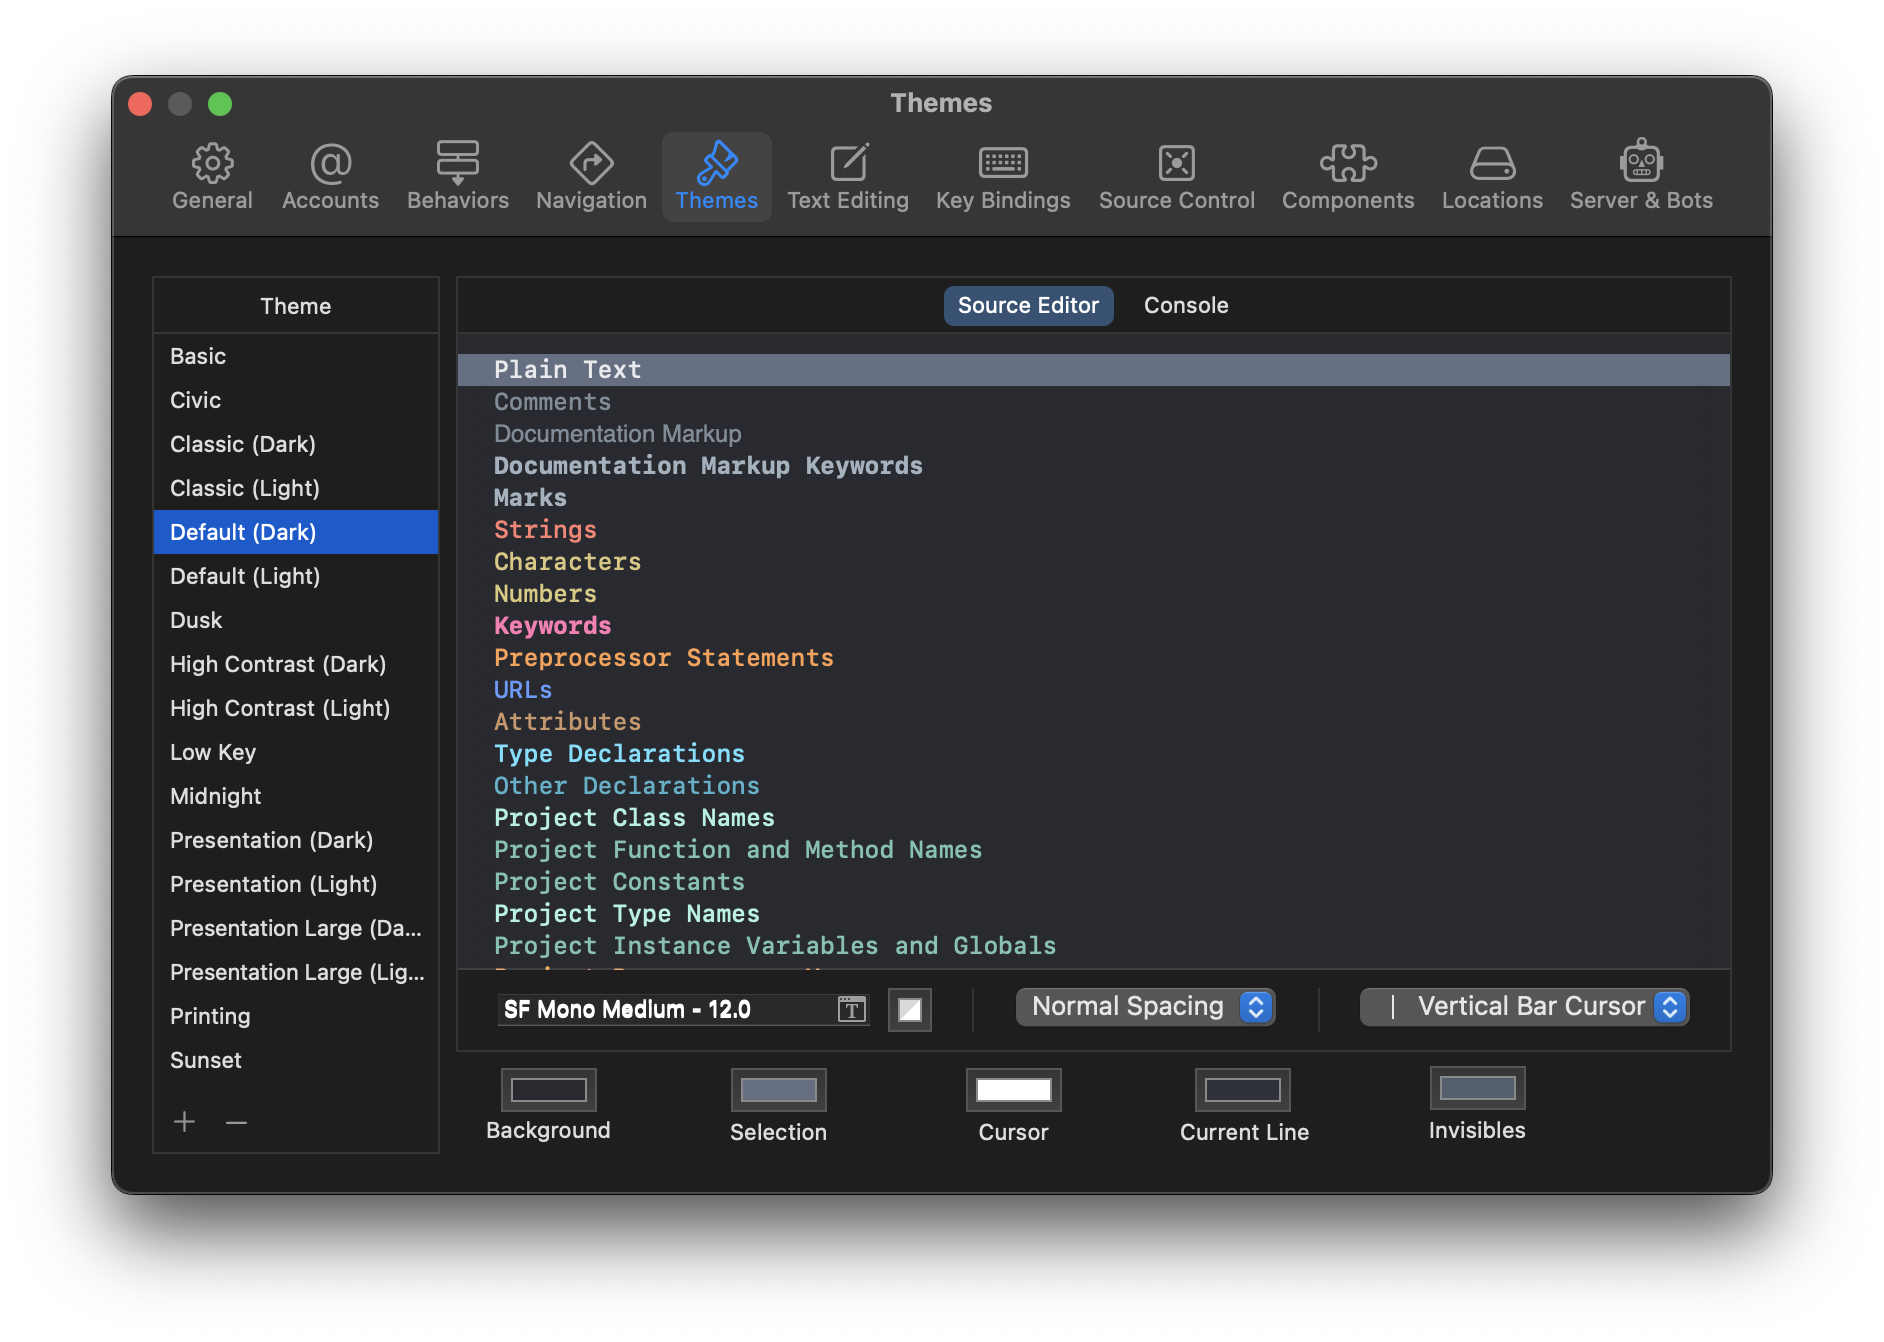This screenshot has height=1342, width=1884.
Task: Open the Navigation preferences pane
Action: click(x=590, y=176)
